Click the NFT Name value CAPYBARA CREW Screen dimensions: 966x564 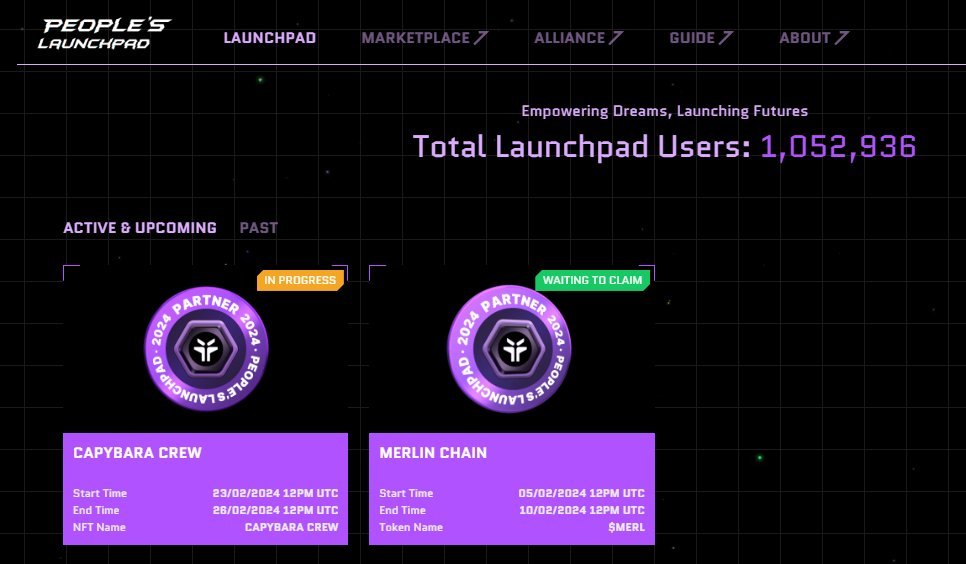291,528
